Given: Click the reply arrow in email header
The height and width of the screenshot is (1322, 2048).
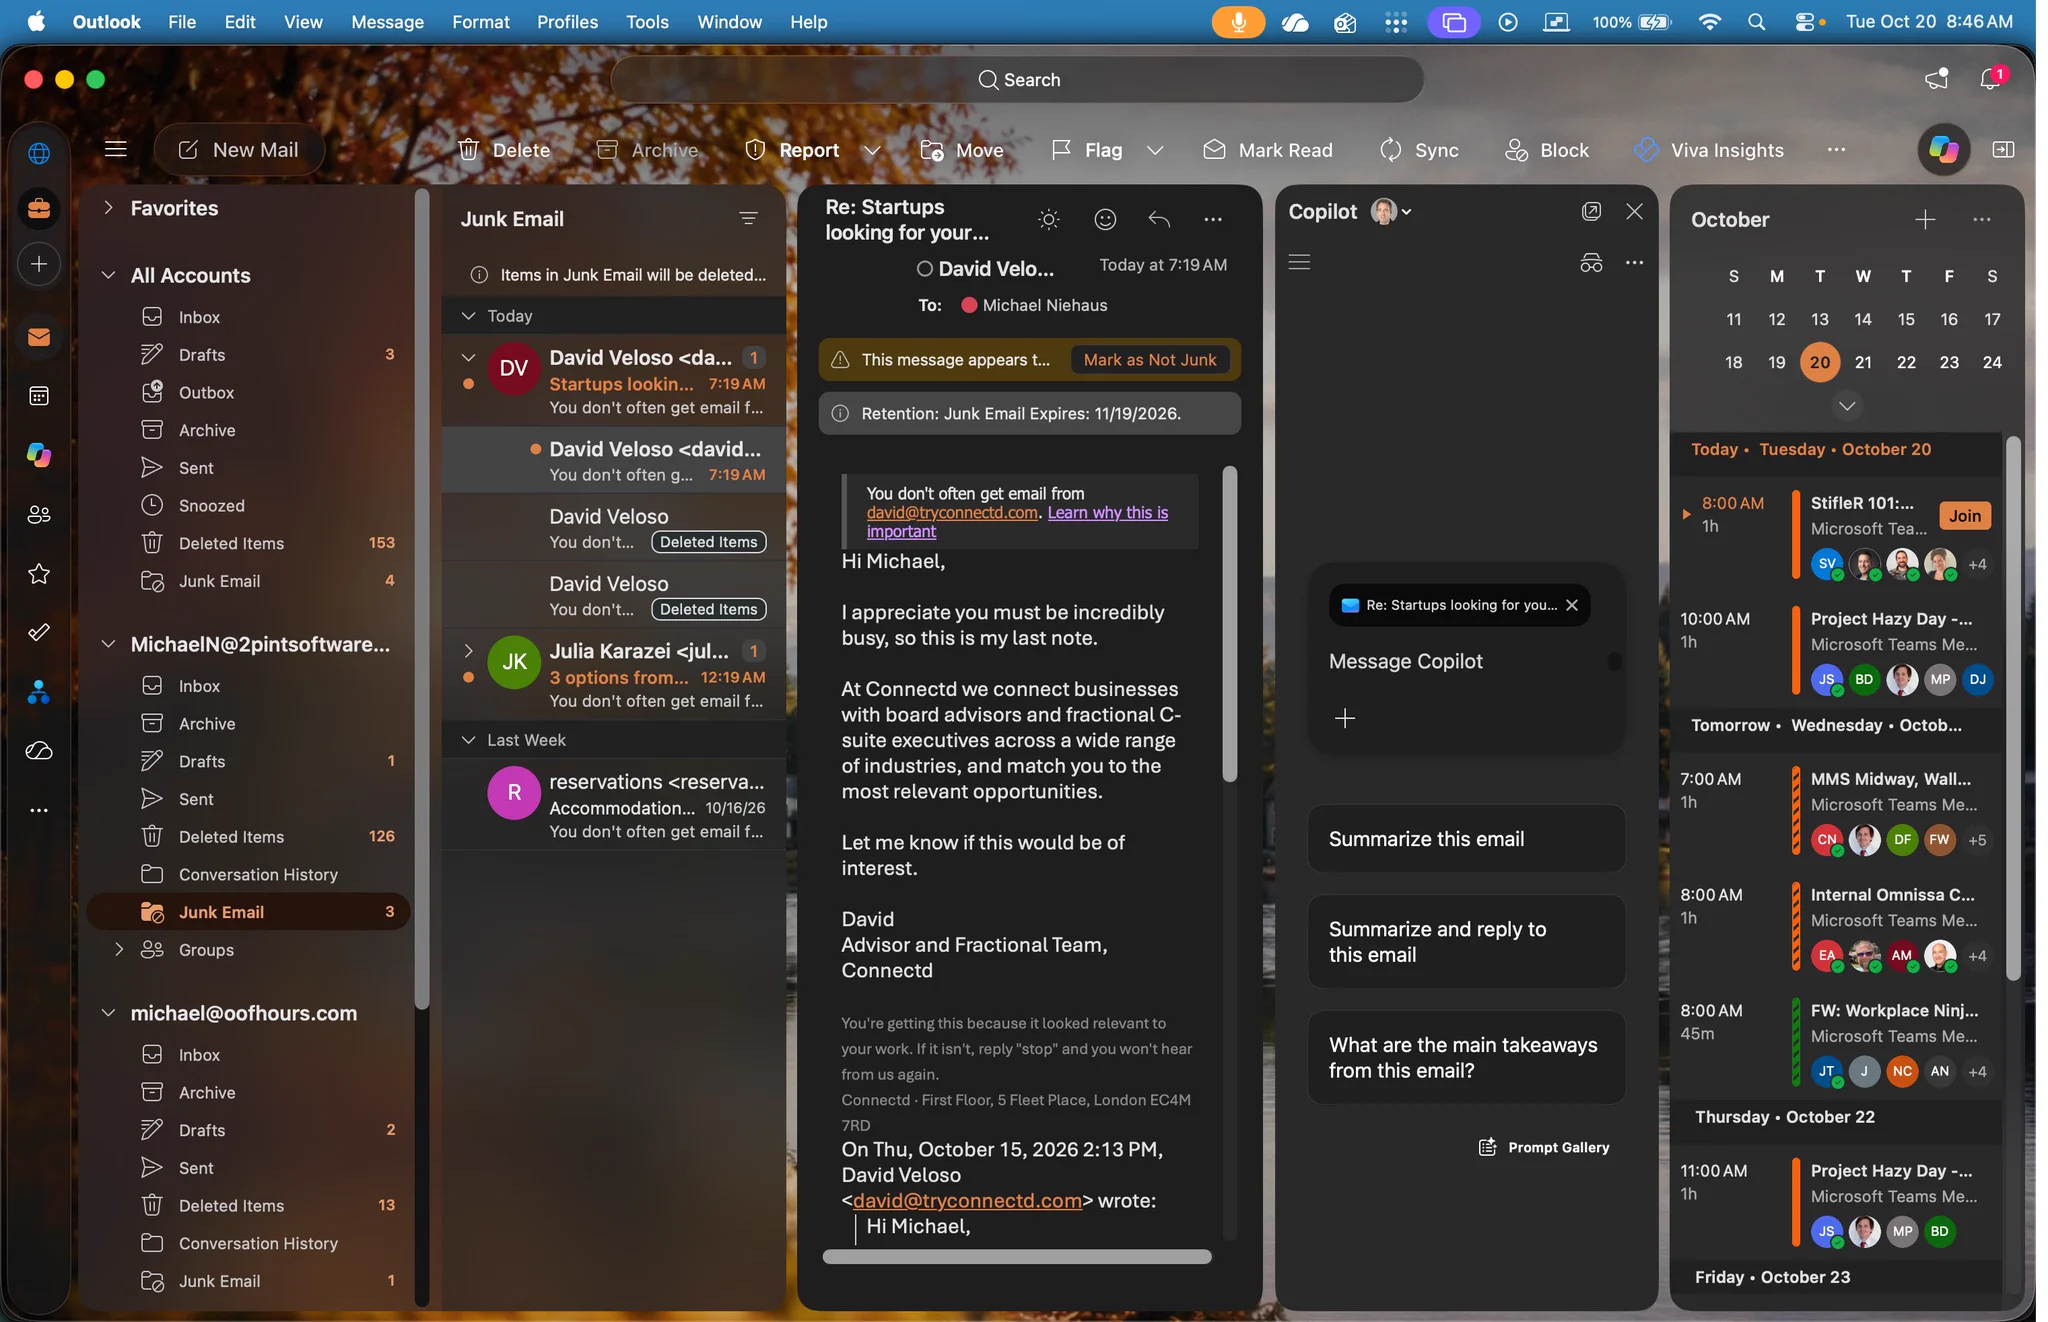Looking at the screenshot, I should [x=1159, y=219].
